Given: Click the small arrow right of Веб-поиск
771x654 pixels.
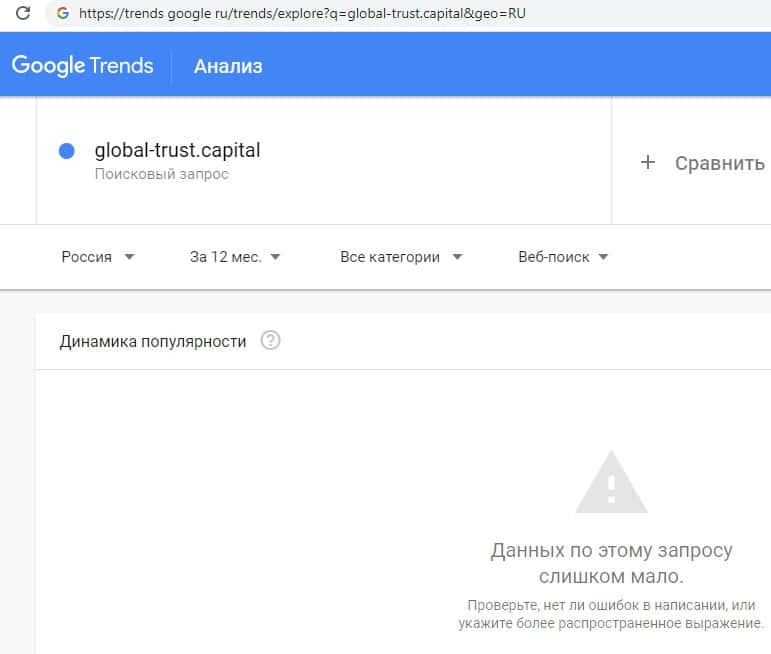Looking at the screenshot, I should pyautogui.click(x=603, y=257).
